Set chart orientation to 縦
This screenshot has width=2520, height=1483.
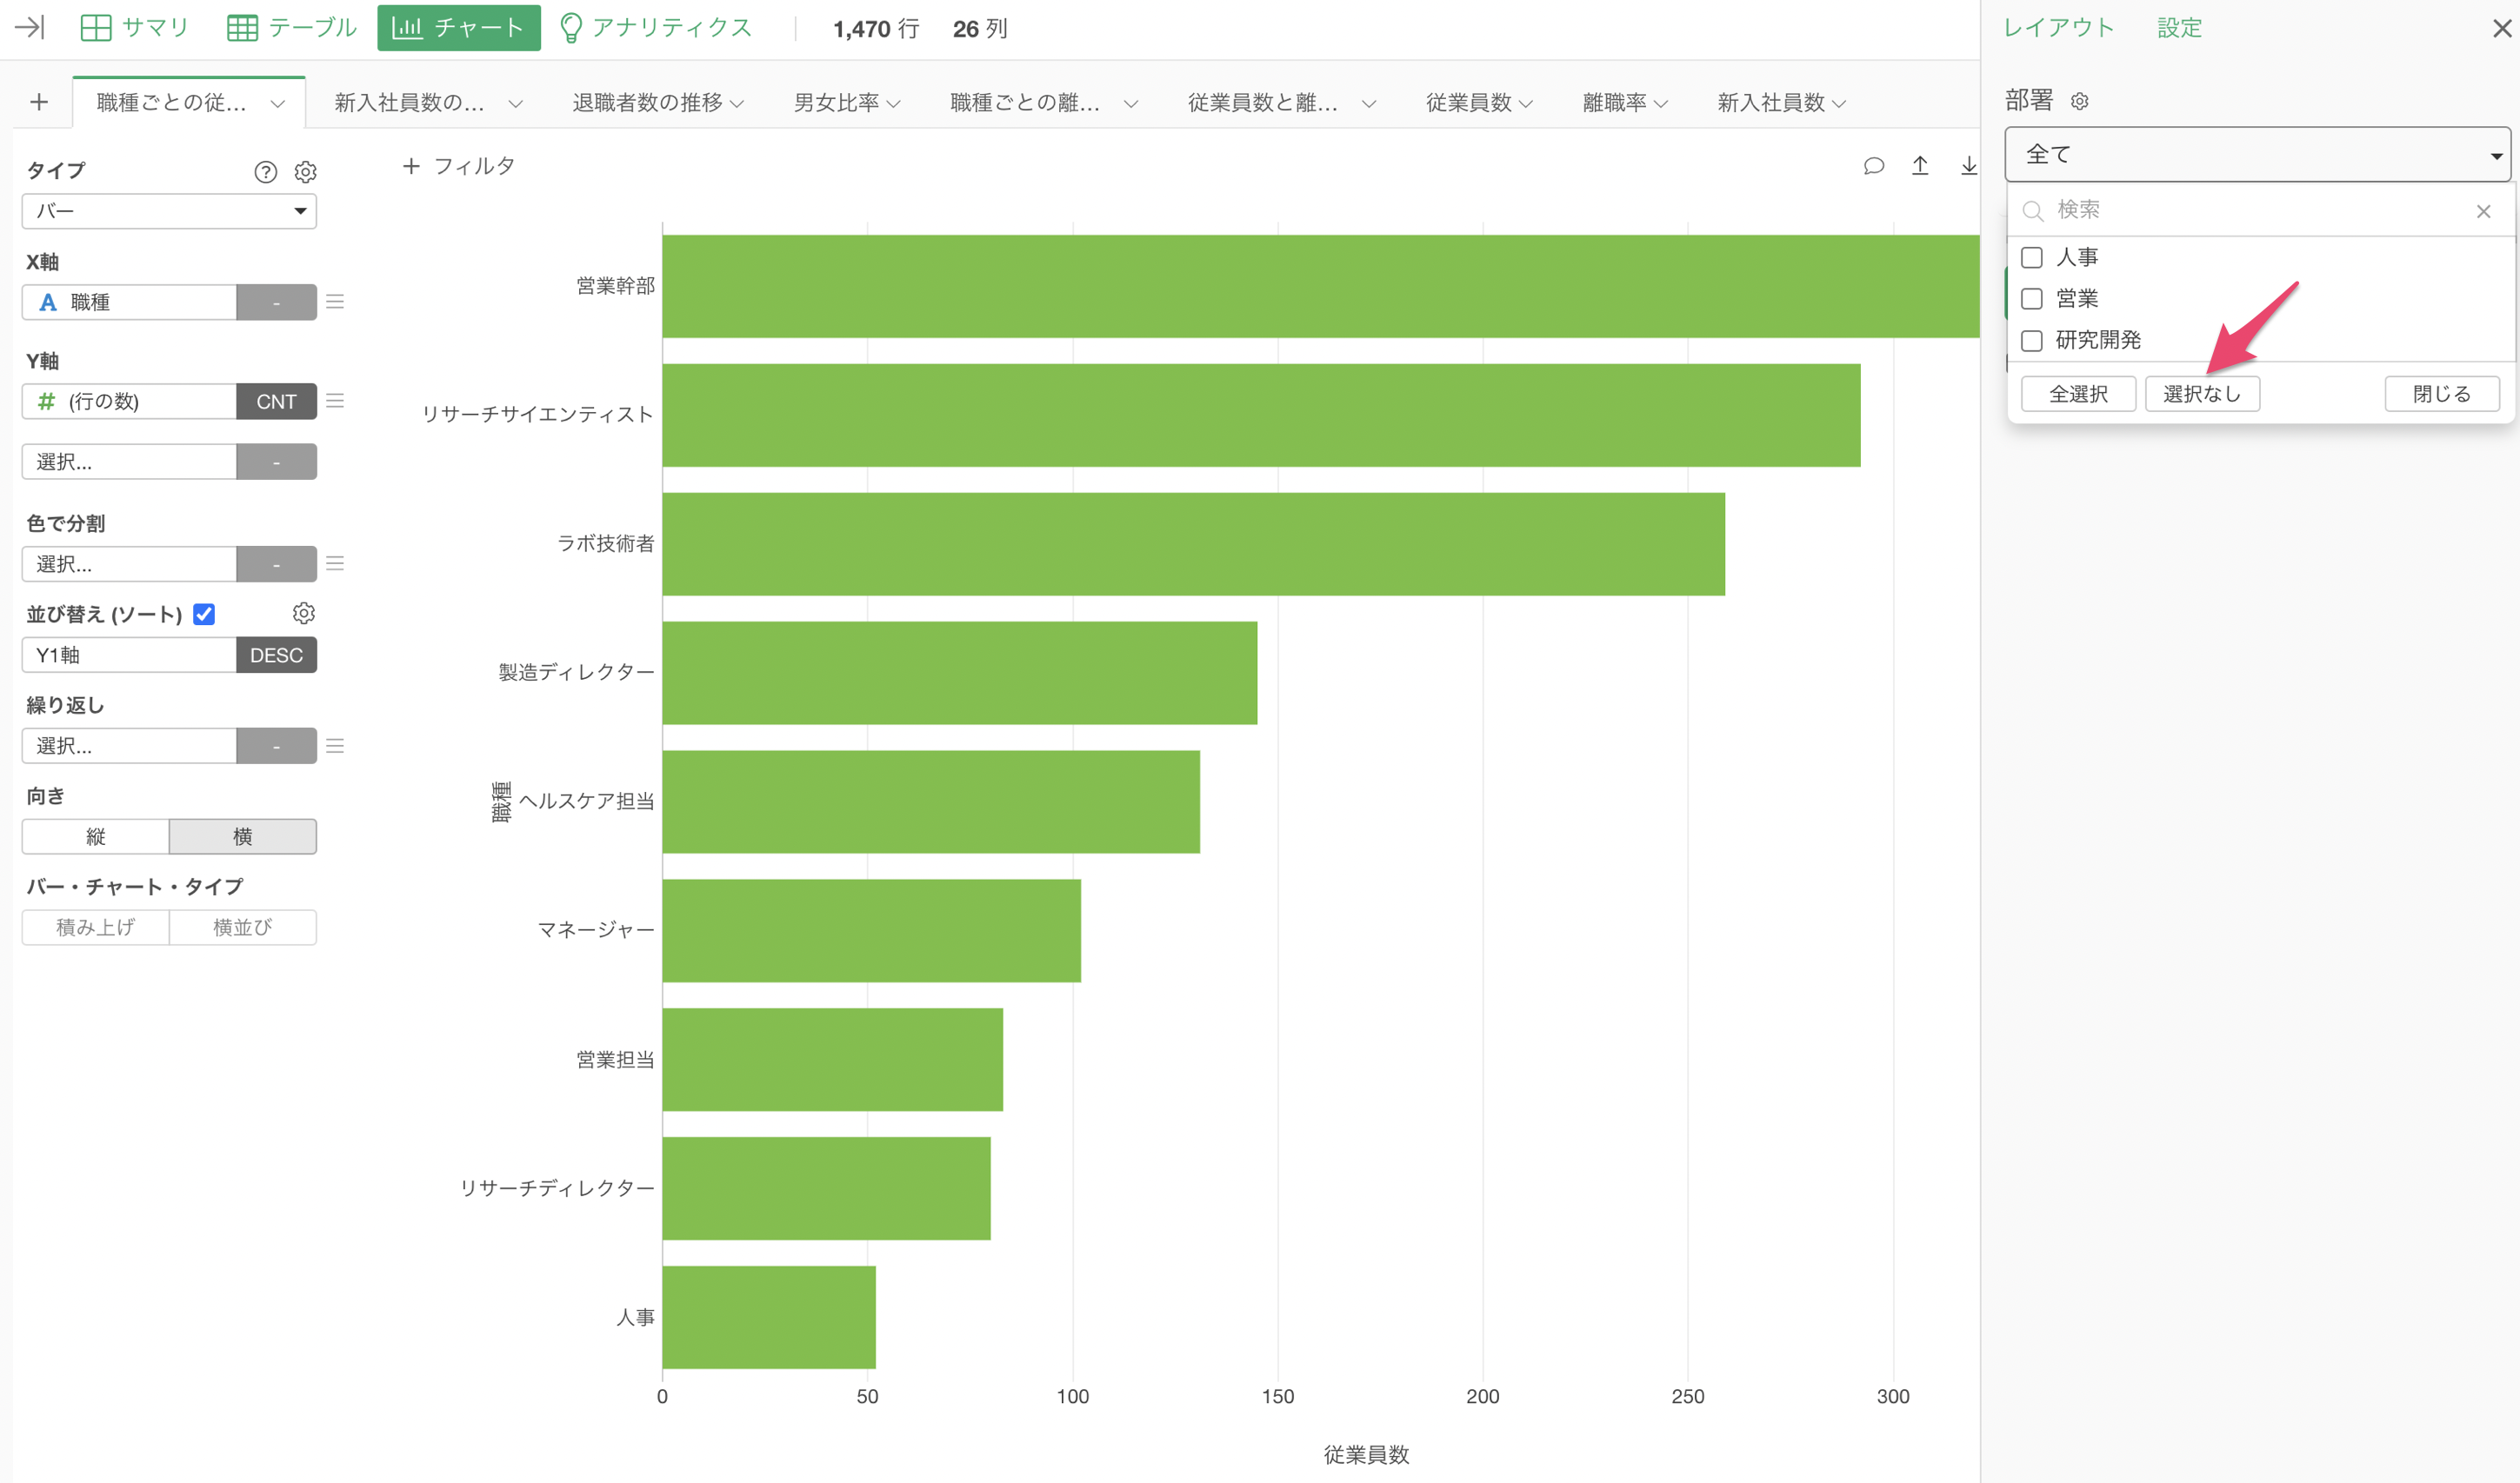click(x=95, y=836)
